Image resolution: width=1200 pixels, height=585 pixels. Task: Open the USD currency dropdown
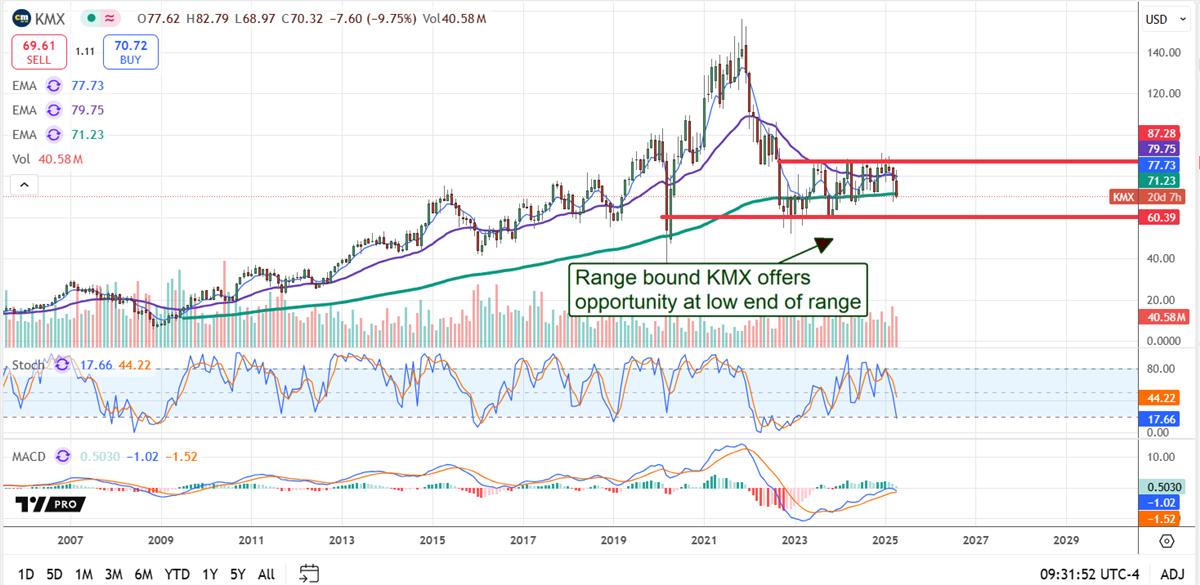click(x=1161, y=19)
